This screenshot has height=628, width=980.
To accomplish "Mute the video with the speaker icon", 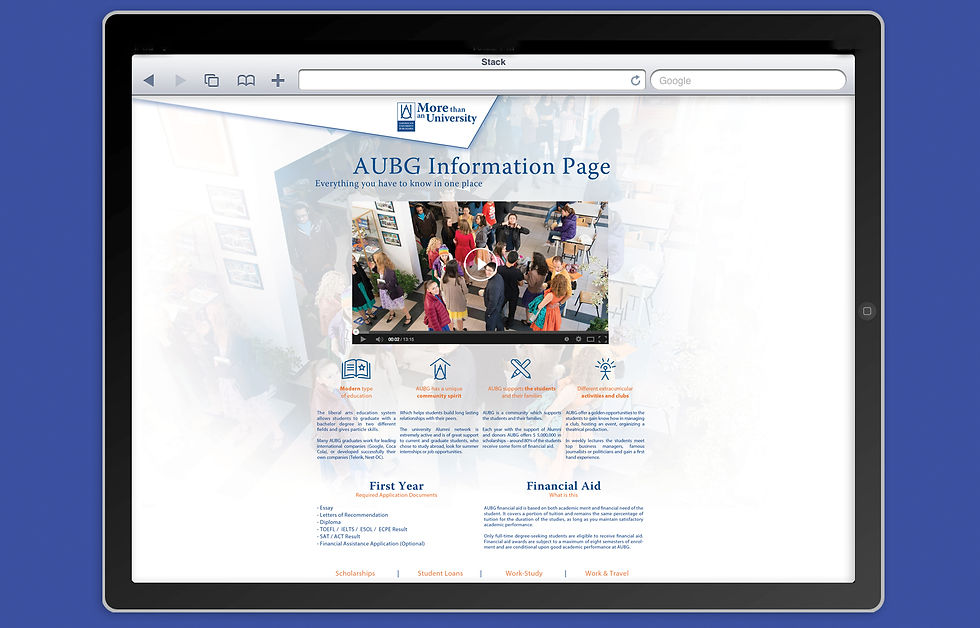I will tap(379, 339).
